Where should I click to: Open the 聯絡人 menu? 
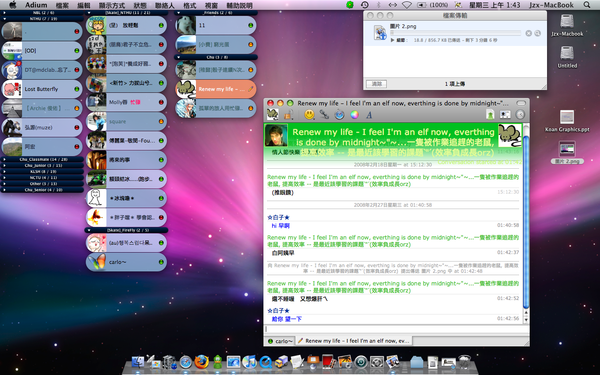[x=165, y=5]
